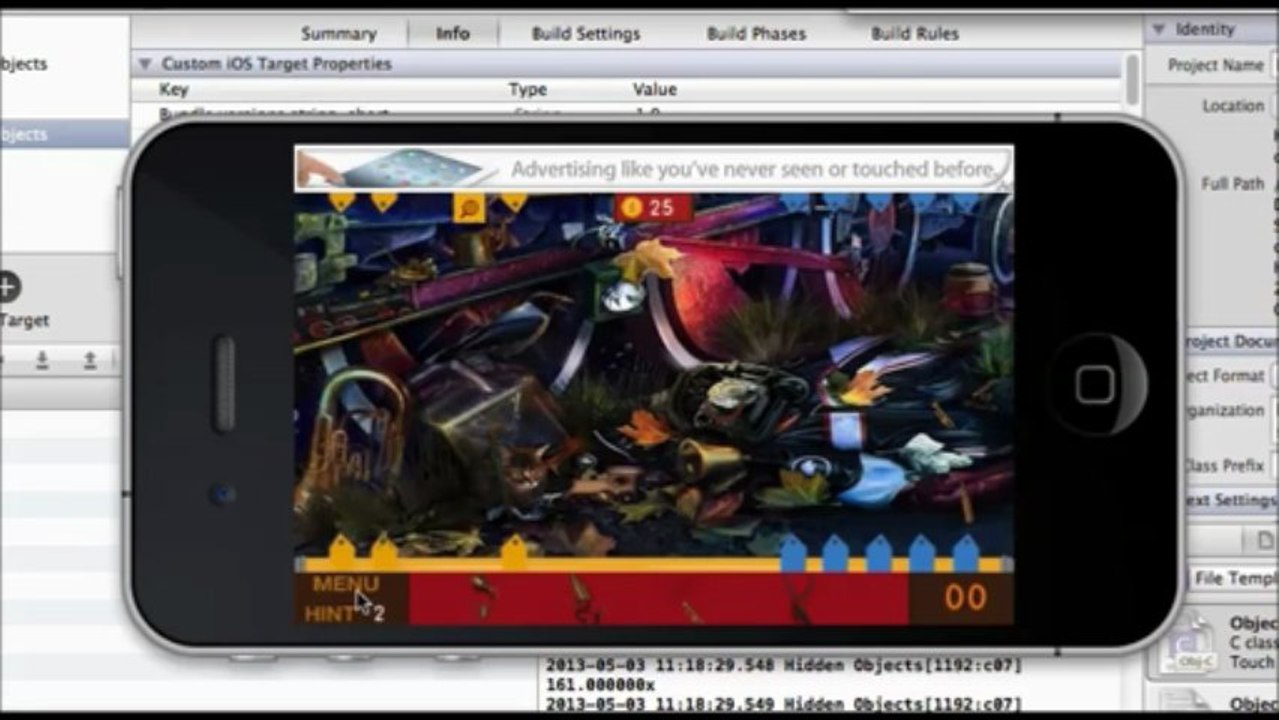Tap the HINT button in game

point(330,614)
